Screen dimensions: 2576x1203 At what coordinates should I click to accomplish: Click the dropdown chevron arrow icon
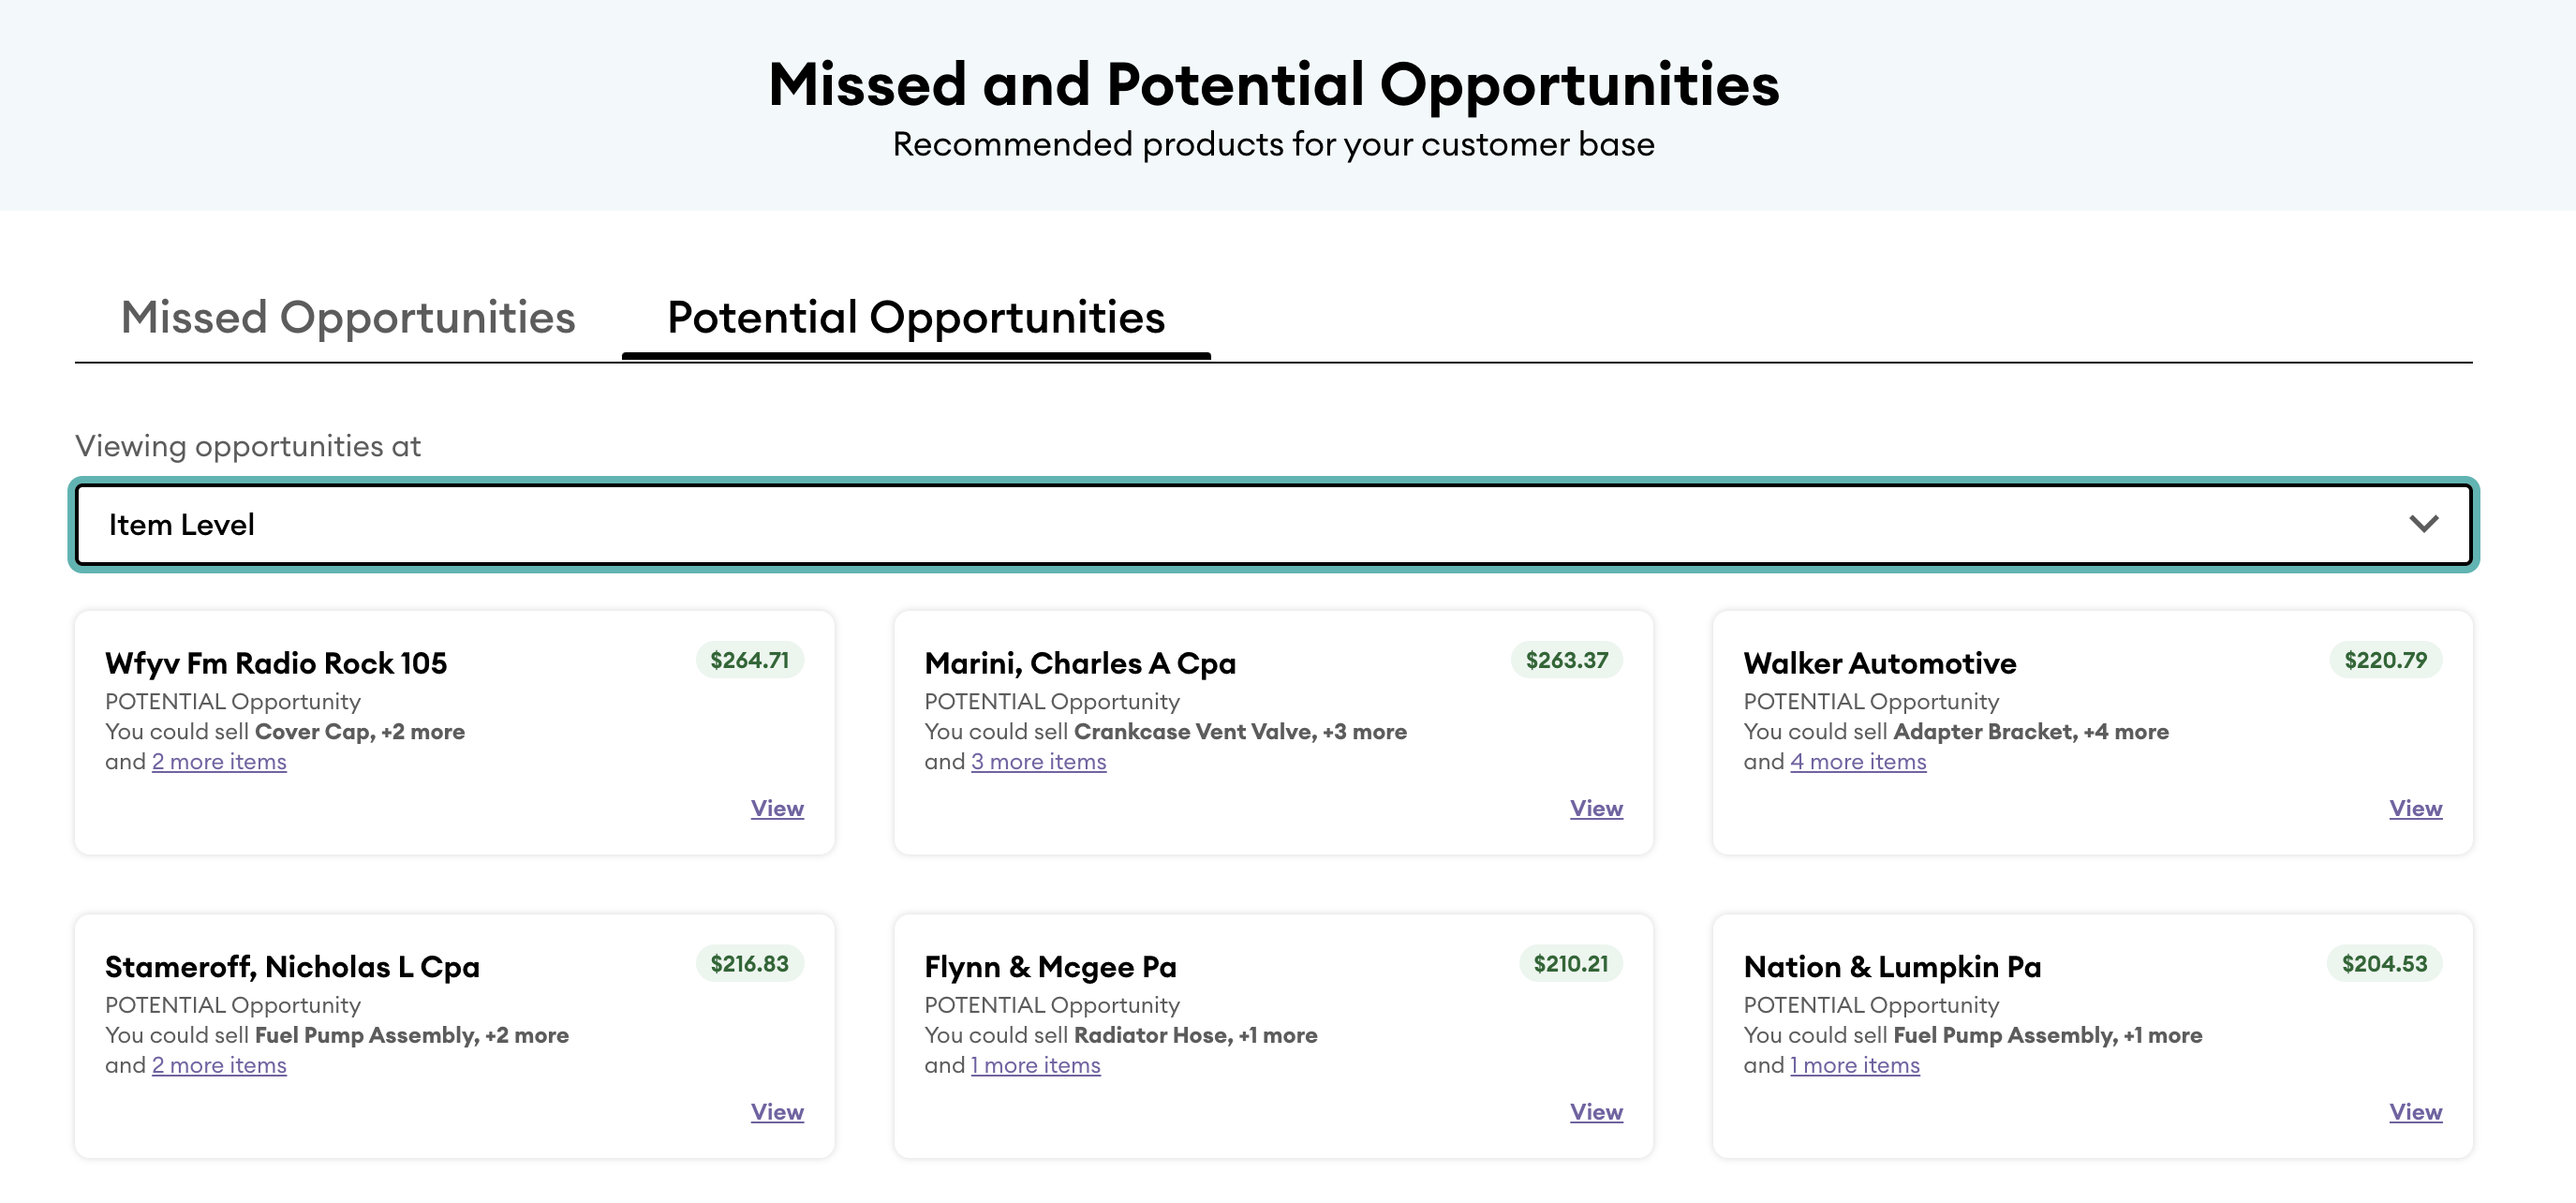click(2423, 524)
